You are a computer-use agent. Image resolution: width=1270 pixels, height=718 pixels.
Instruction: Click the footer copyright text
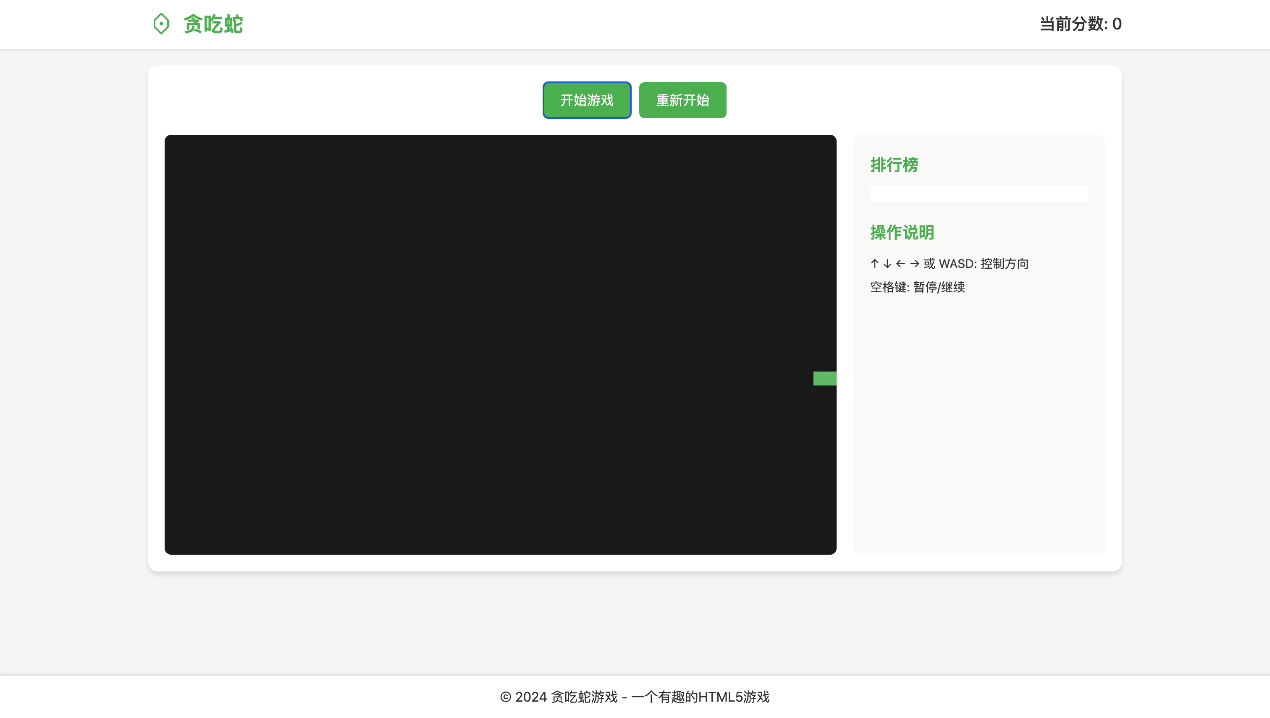[634, 697]
